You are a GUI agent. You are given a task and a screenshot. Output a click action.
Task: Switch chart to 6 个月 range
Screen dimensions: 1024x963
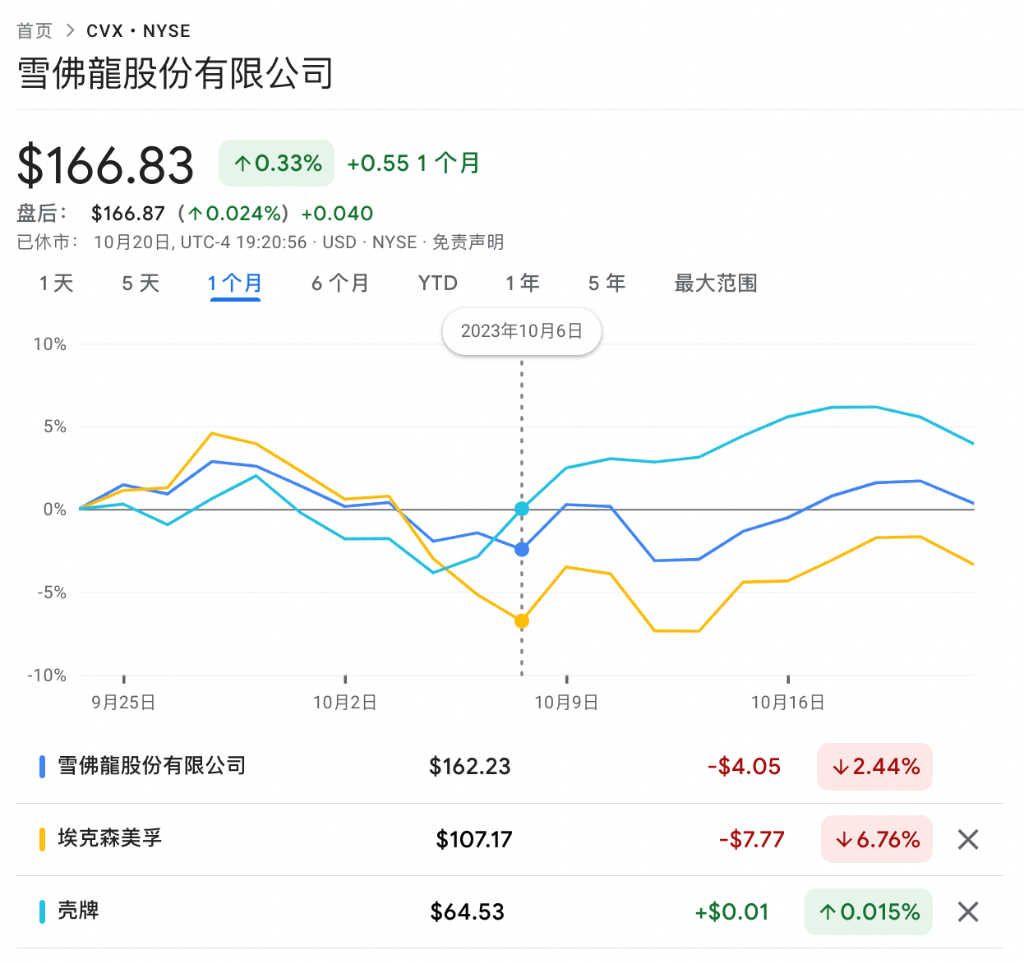coord(339,283)
